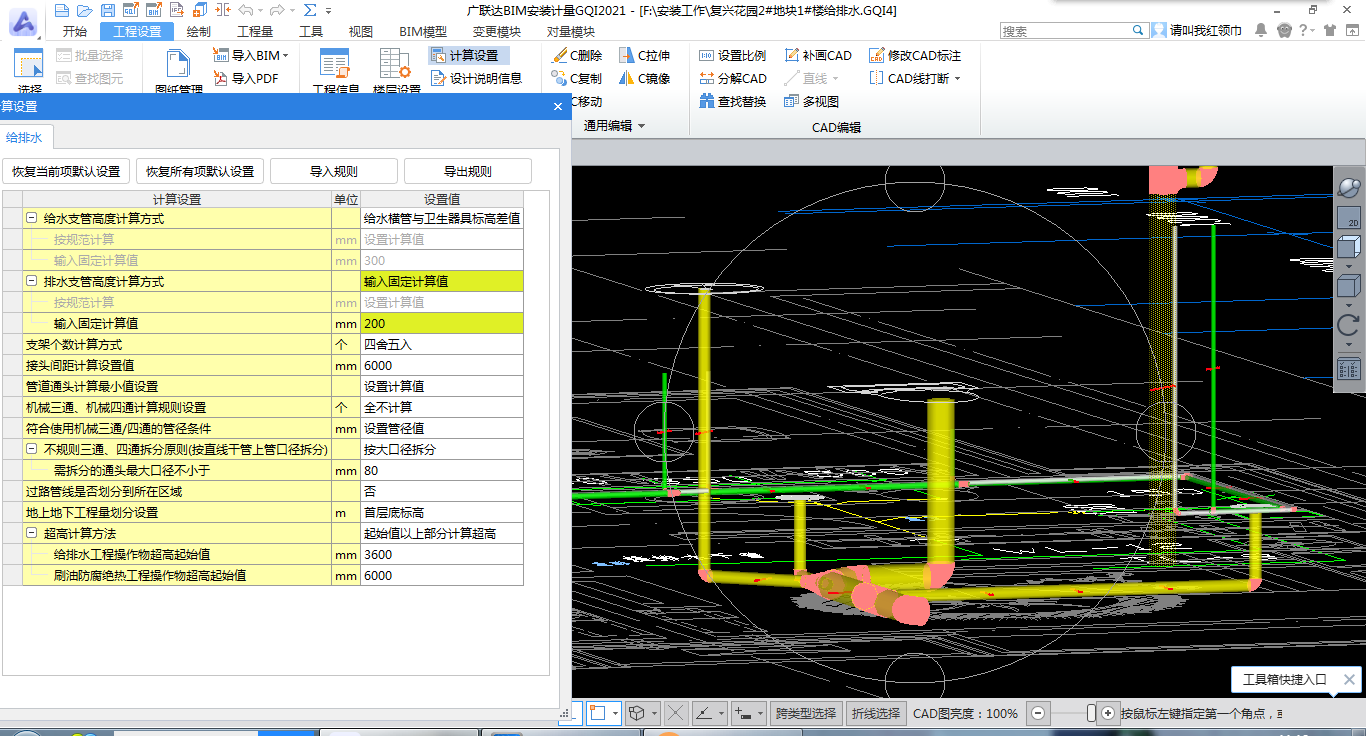Image resolution: width=1366 pixels, height=736 pixels.
Task: Open the 开始 ribbon tab
Action: [x=75, y=31]
